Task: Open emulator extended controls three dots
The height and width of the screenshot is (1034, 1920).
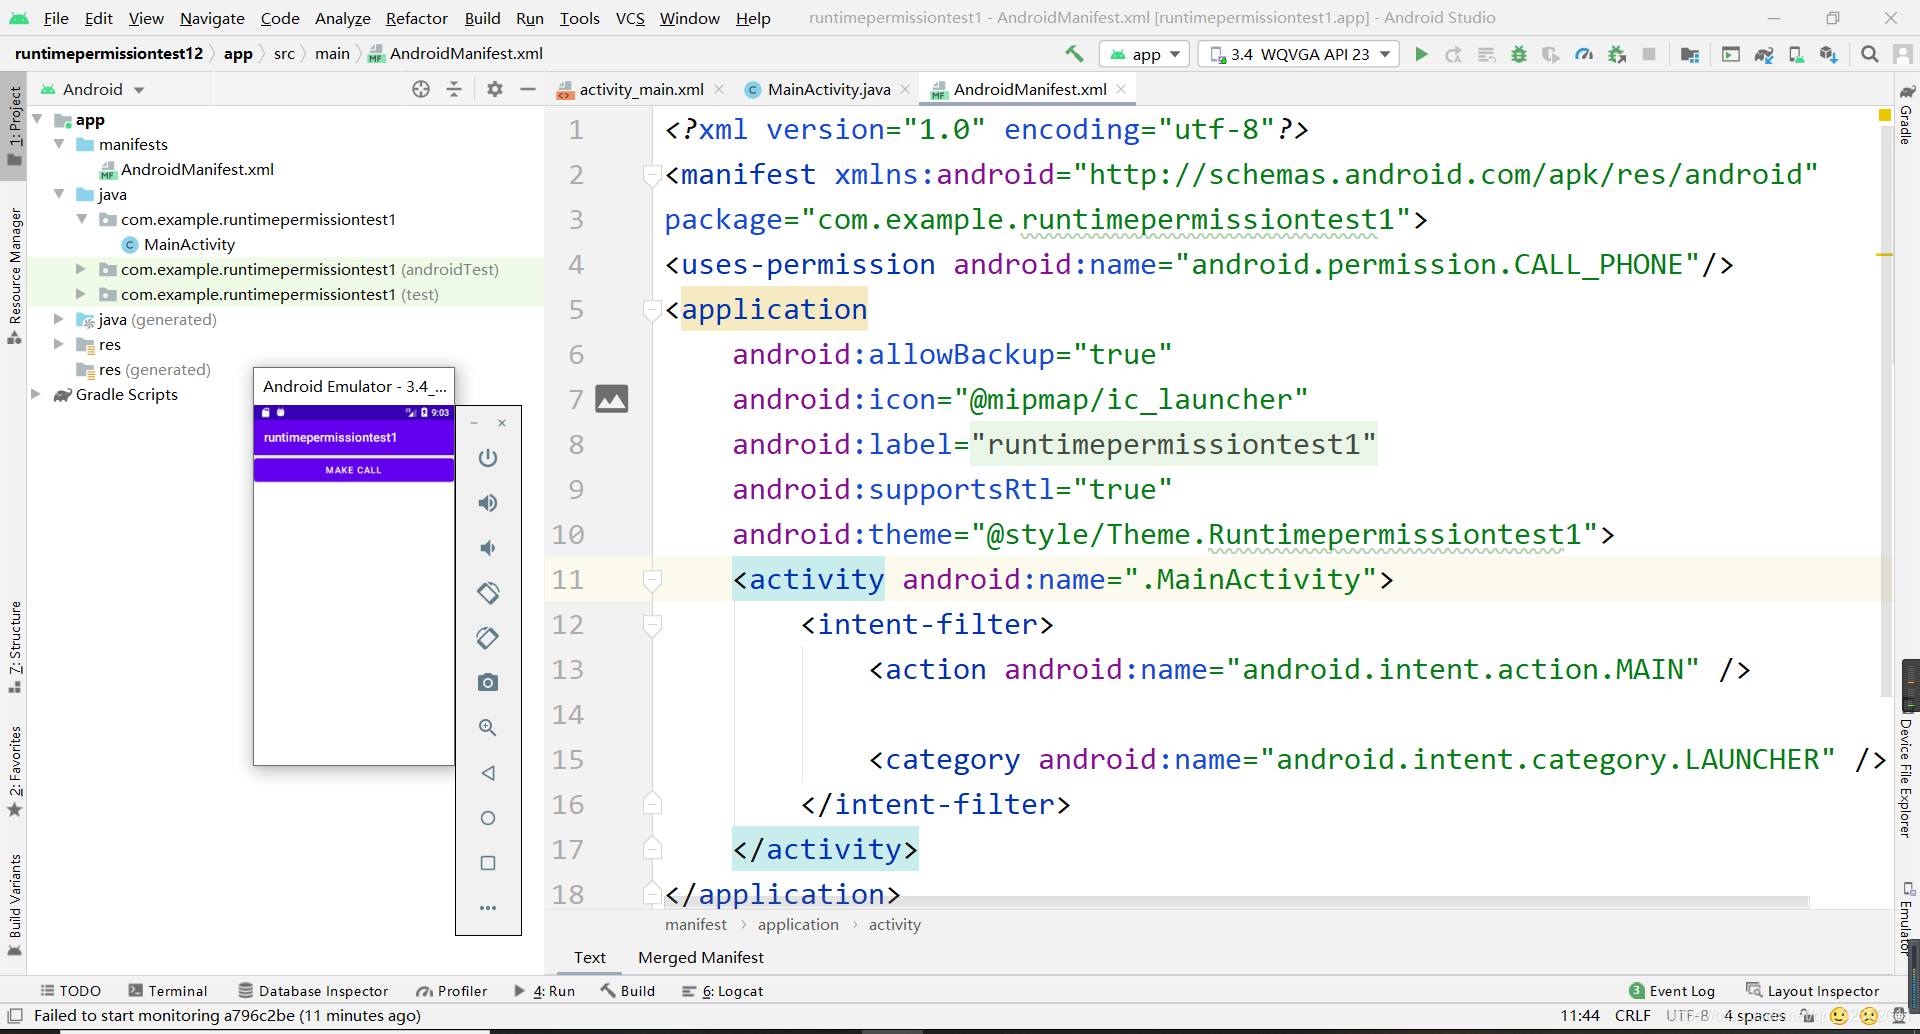Action: coord(488,908)
